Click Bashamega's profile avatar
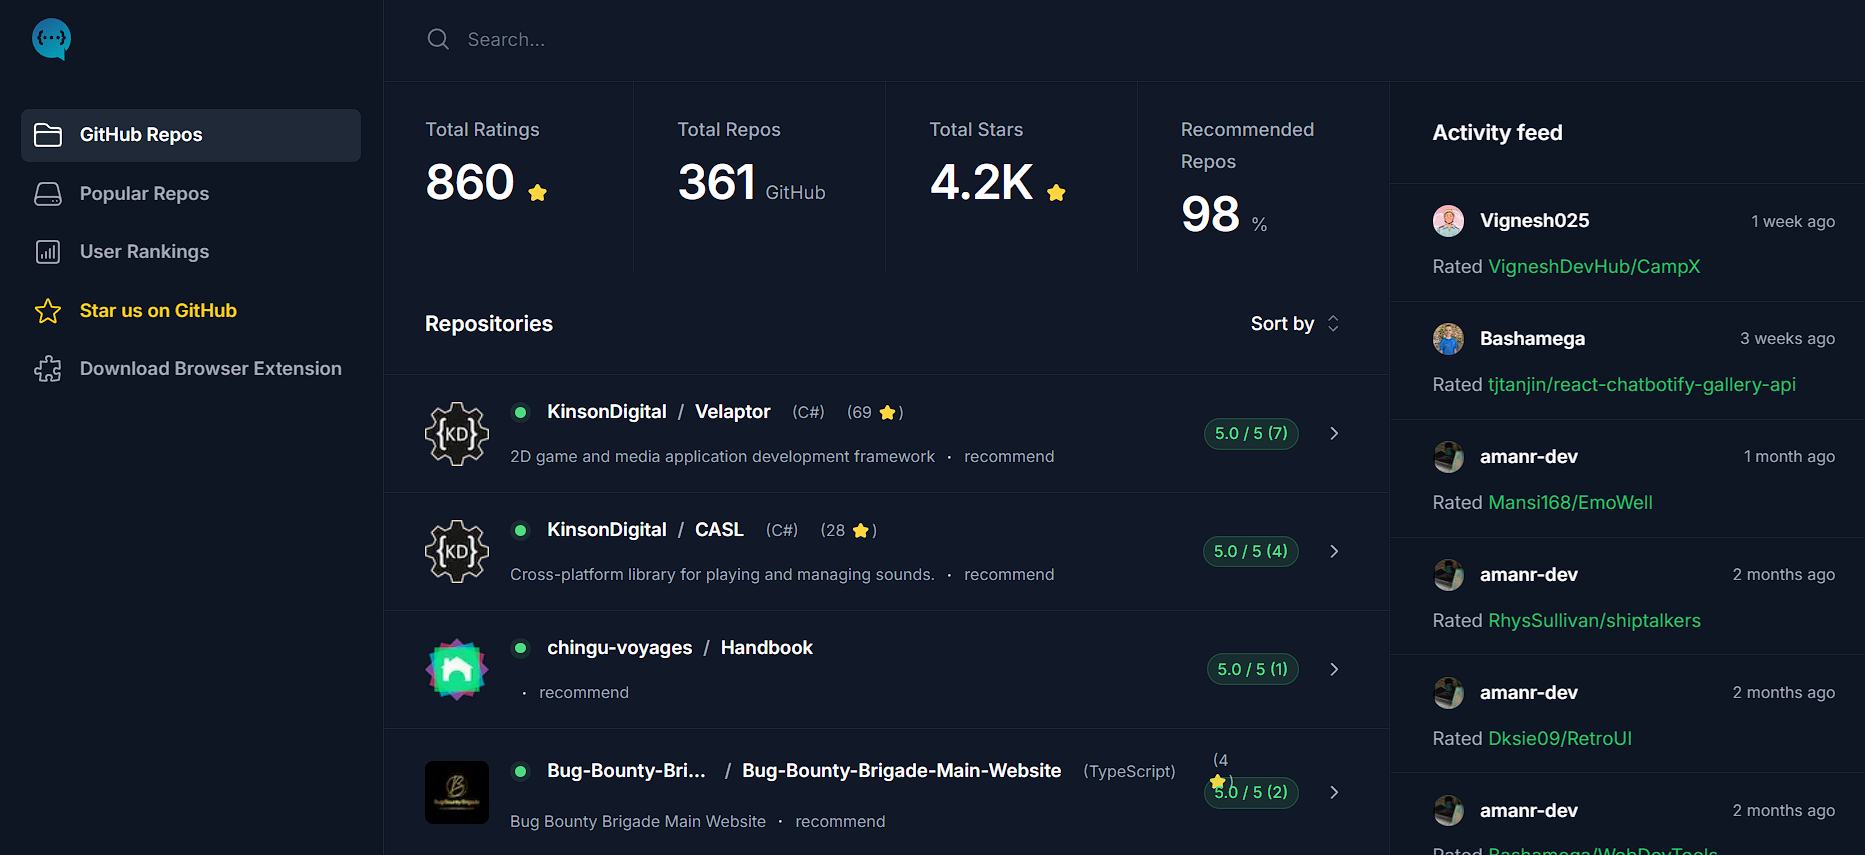1865x855 pixels. pyautogui.click(x=1448, y=339)
